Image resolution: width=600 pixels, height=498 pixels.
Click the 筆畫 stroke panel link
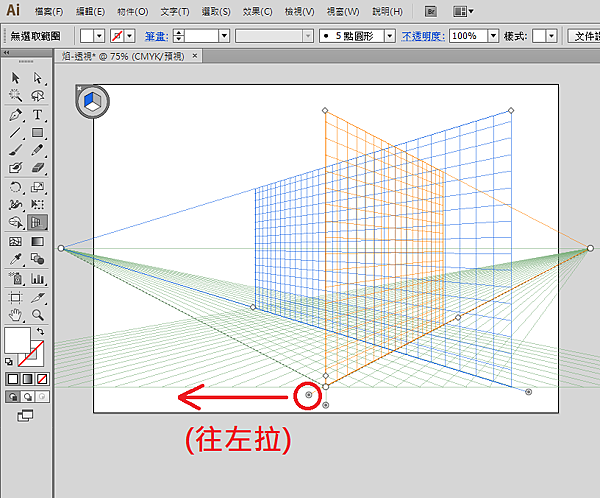click(x=157, y=37)
